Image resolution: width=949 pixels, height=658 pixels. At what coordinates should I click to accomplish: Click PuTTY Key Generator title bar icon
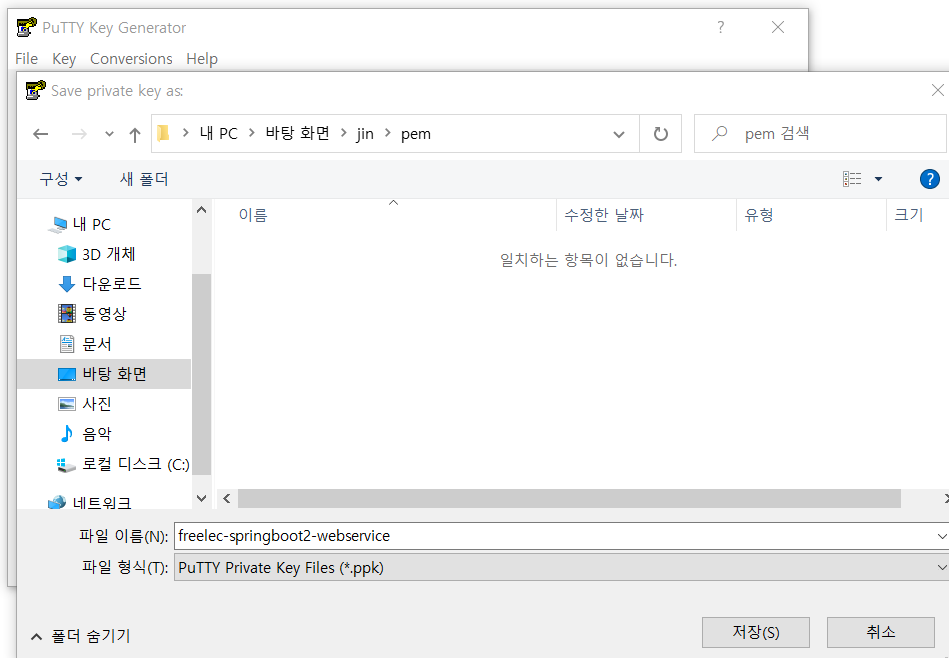(26, 28)
